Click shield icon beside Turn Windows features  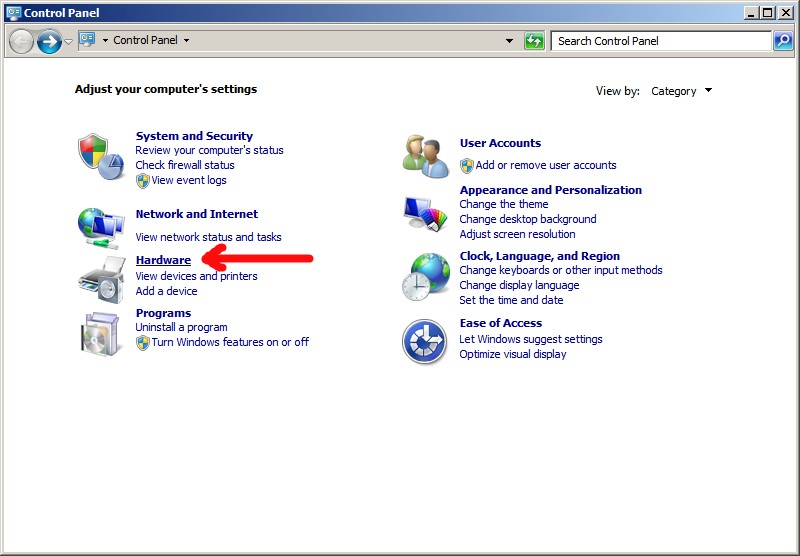[x=143, y=343]
